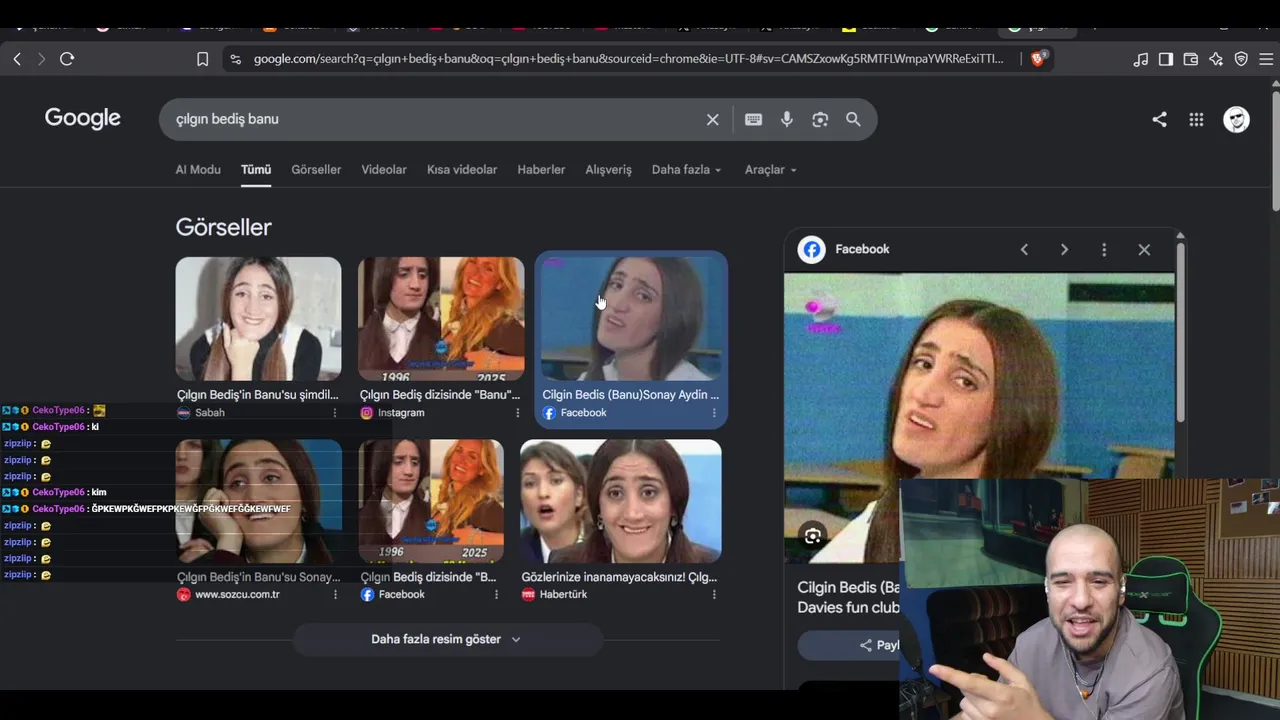This screenshot has width=1280, height=720.
Task: Open the www.sozcu.com.tr image thumbnail
Action: 258,501
